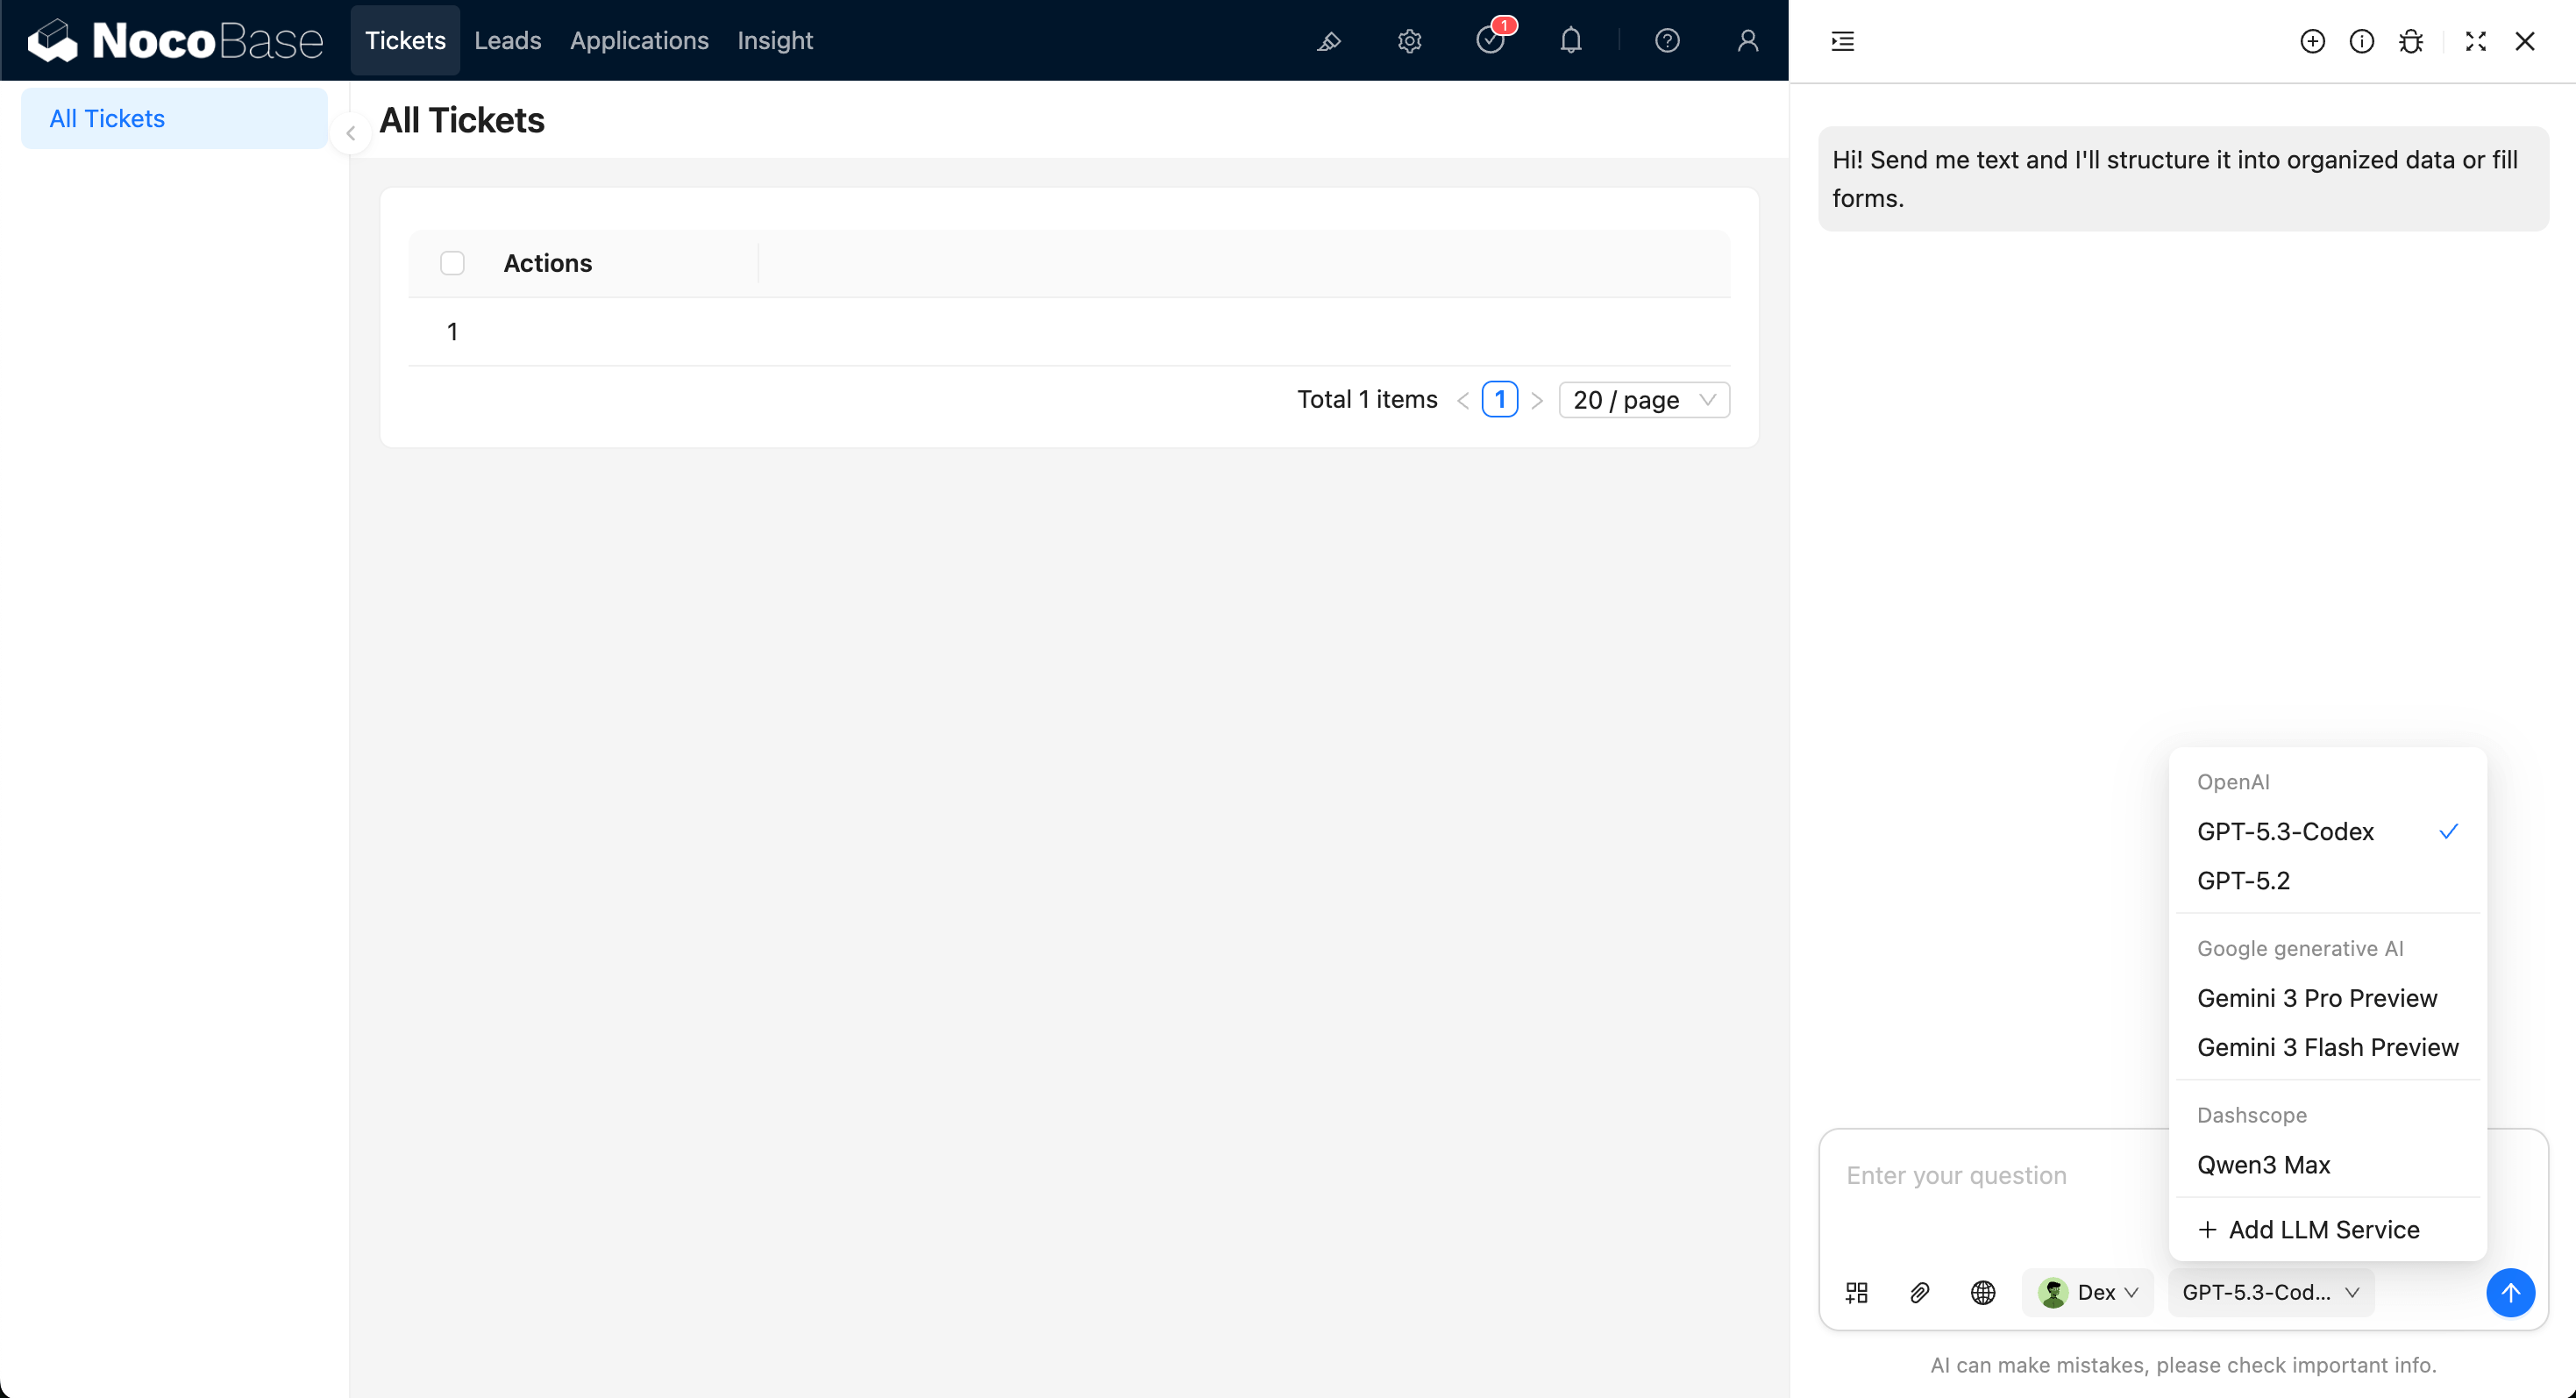This screenshot has height=1398, width=2576.
Task: Click the attachment paperclip icon
Action: 1919,1292
